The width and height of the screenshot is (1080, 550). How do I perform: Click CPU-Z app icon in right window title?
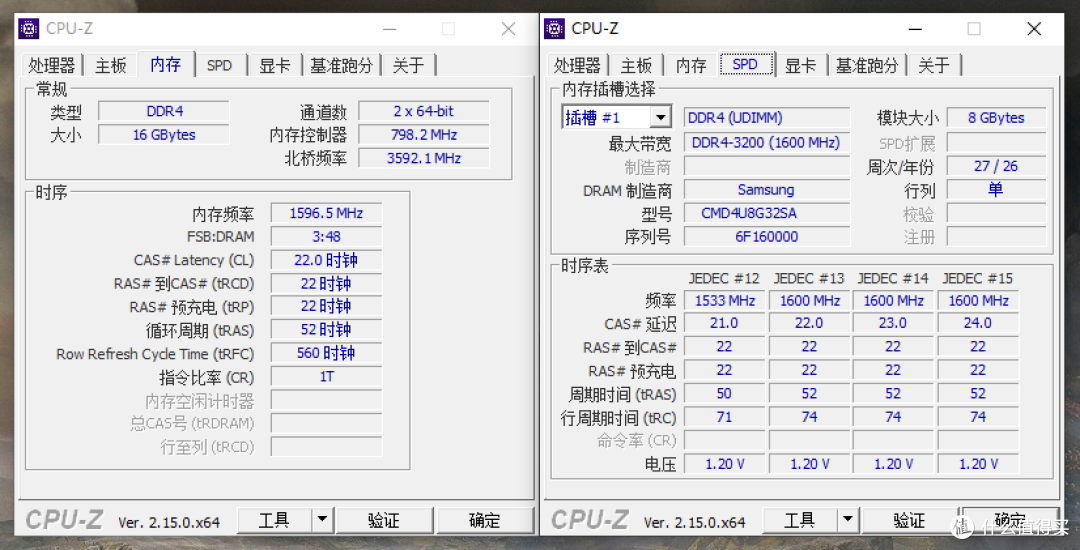pyautogui.click(x=554, y=29)
